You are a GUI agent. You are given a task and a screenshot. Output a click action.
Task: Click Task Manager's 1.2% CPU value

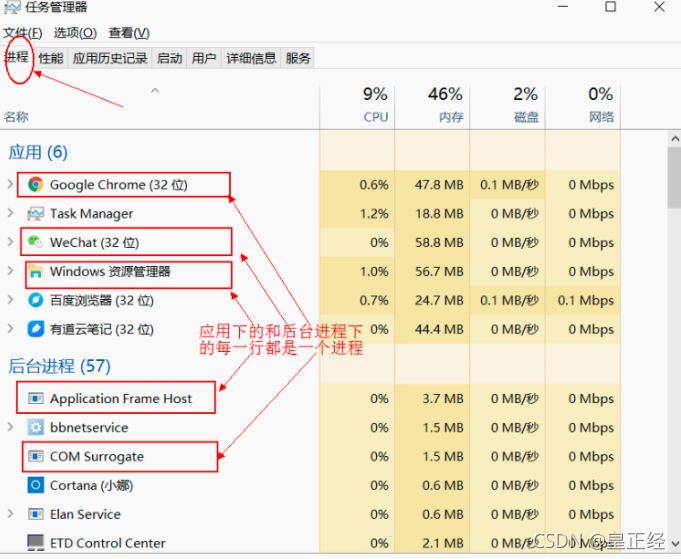[374, 214]
